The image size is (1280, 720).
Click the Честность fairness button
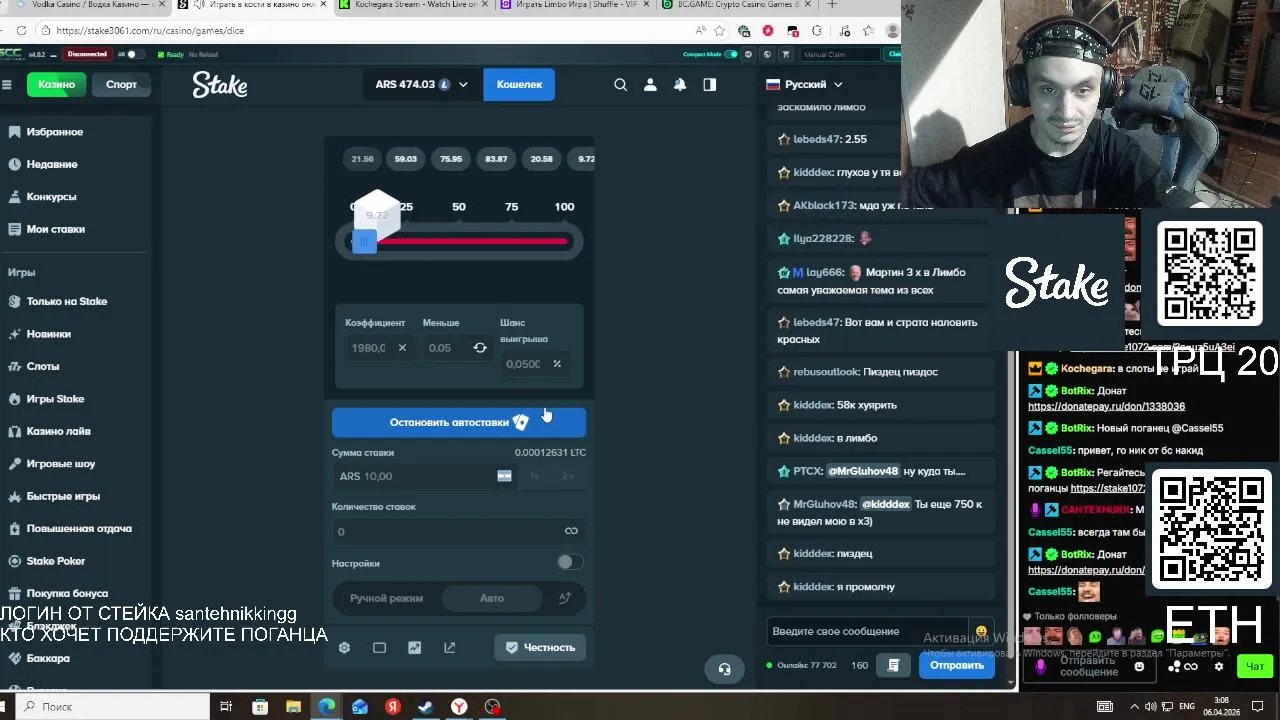[541, 648]
